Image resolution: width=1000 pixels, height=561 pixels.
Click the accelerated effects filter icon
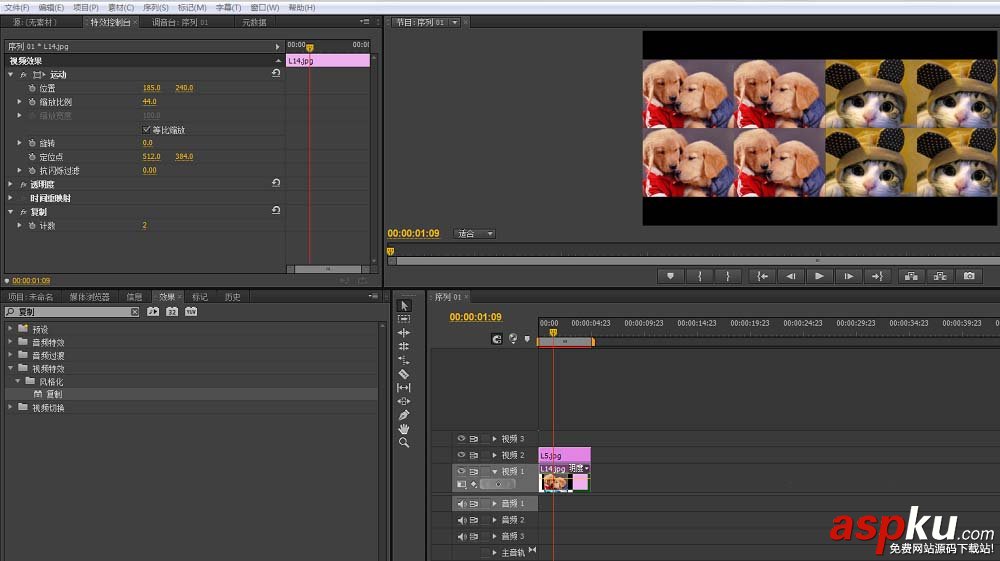[153, 312]
